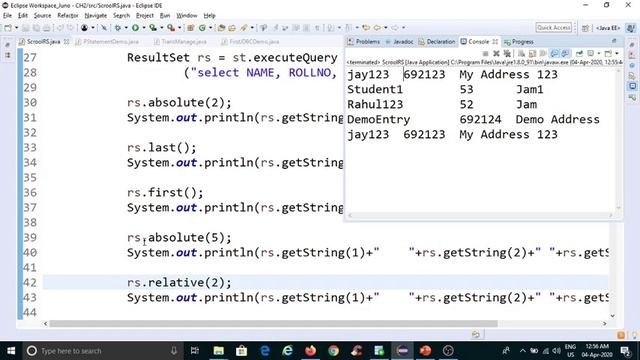
Task: Close the ScroolRS.java editor tab
Action: coord(67,42)
